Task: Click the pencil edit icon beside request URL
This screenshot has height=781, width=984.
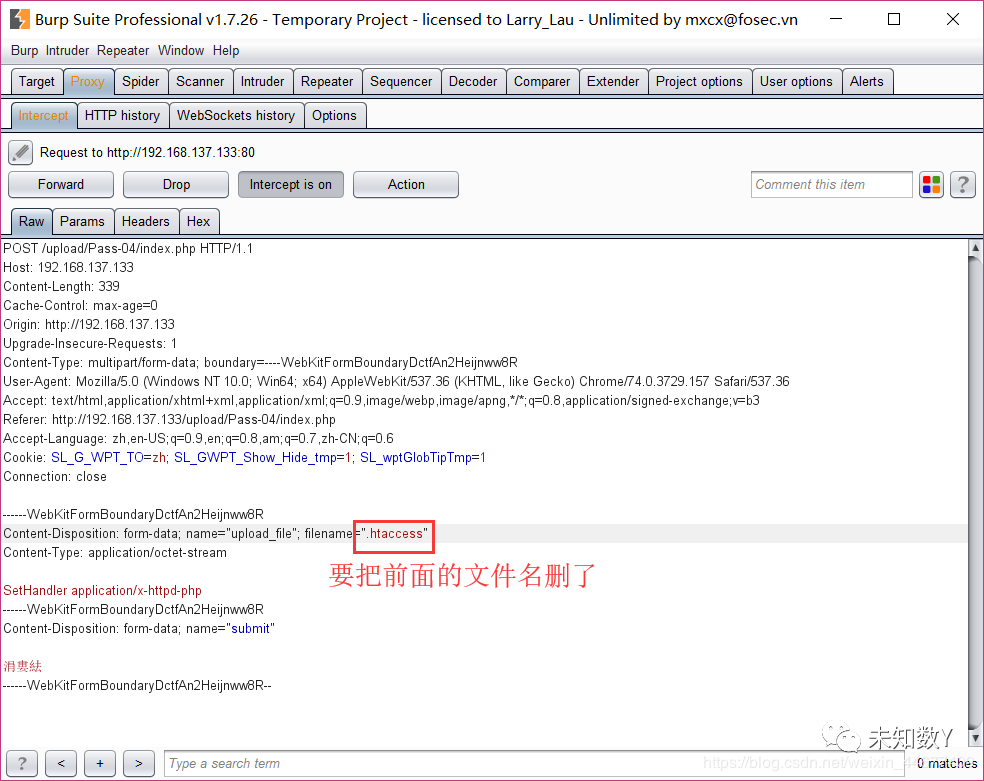Action: click(x=21, y=152)
